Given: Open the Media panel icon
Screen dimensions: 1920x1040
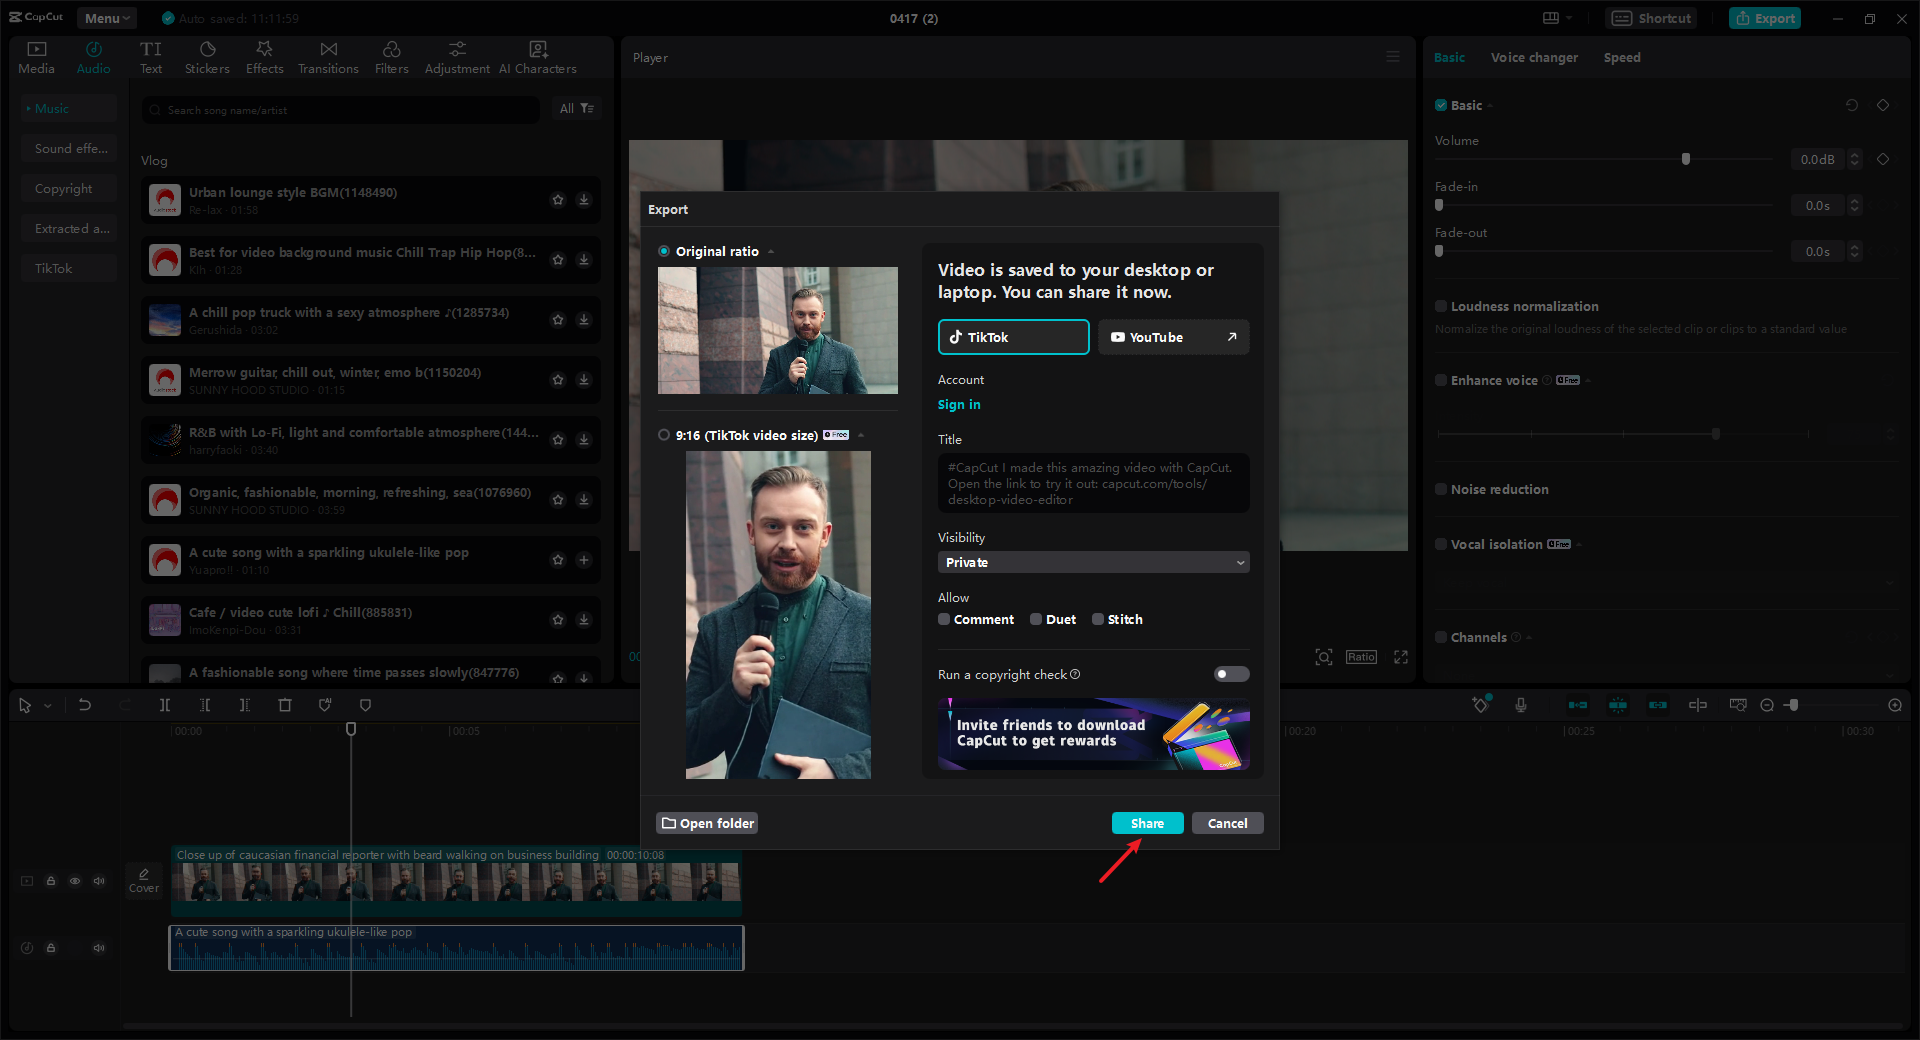Looking at the screenshot, I should [36, 57].
